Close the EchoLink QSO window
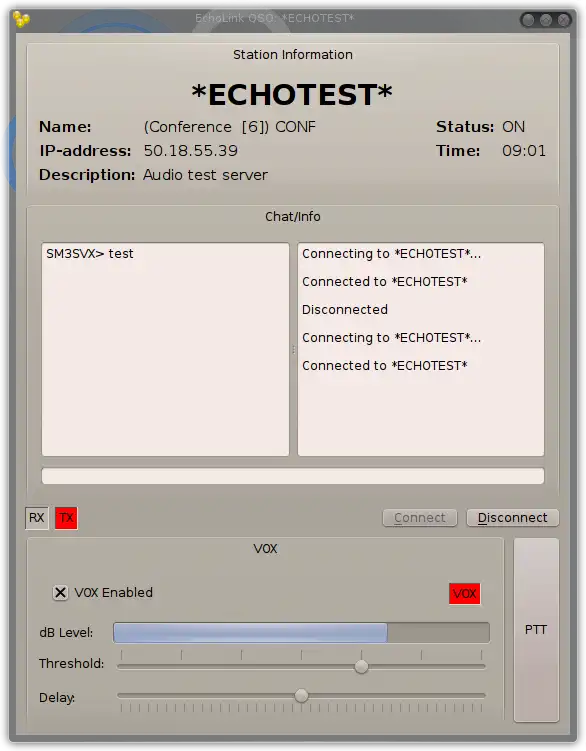 point(563,20)
